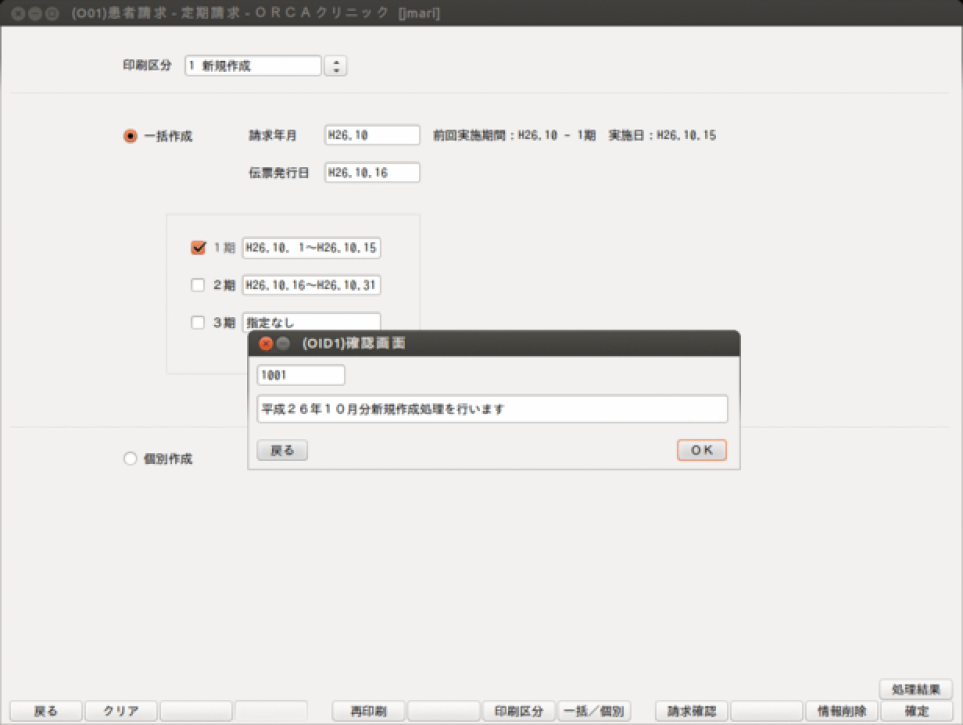Click the 1001 code field in the dialog
This screenshot has height=725, width=963.
tap(301, 375)
